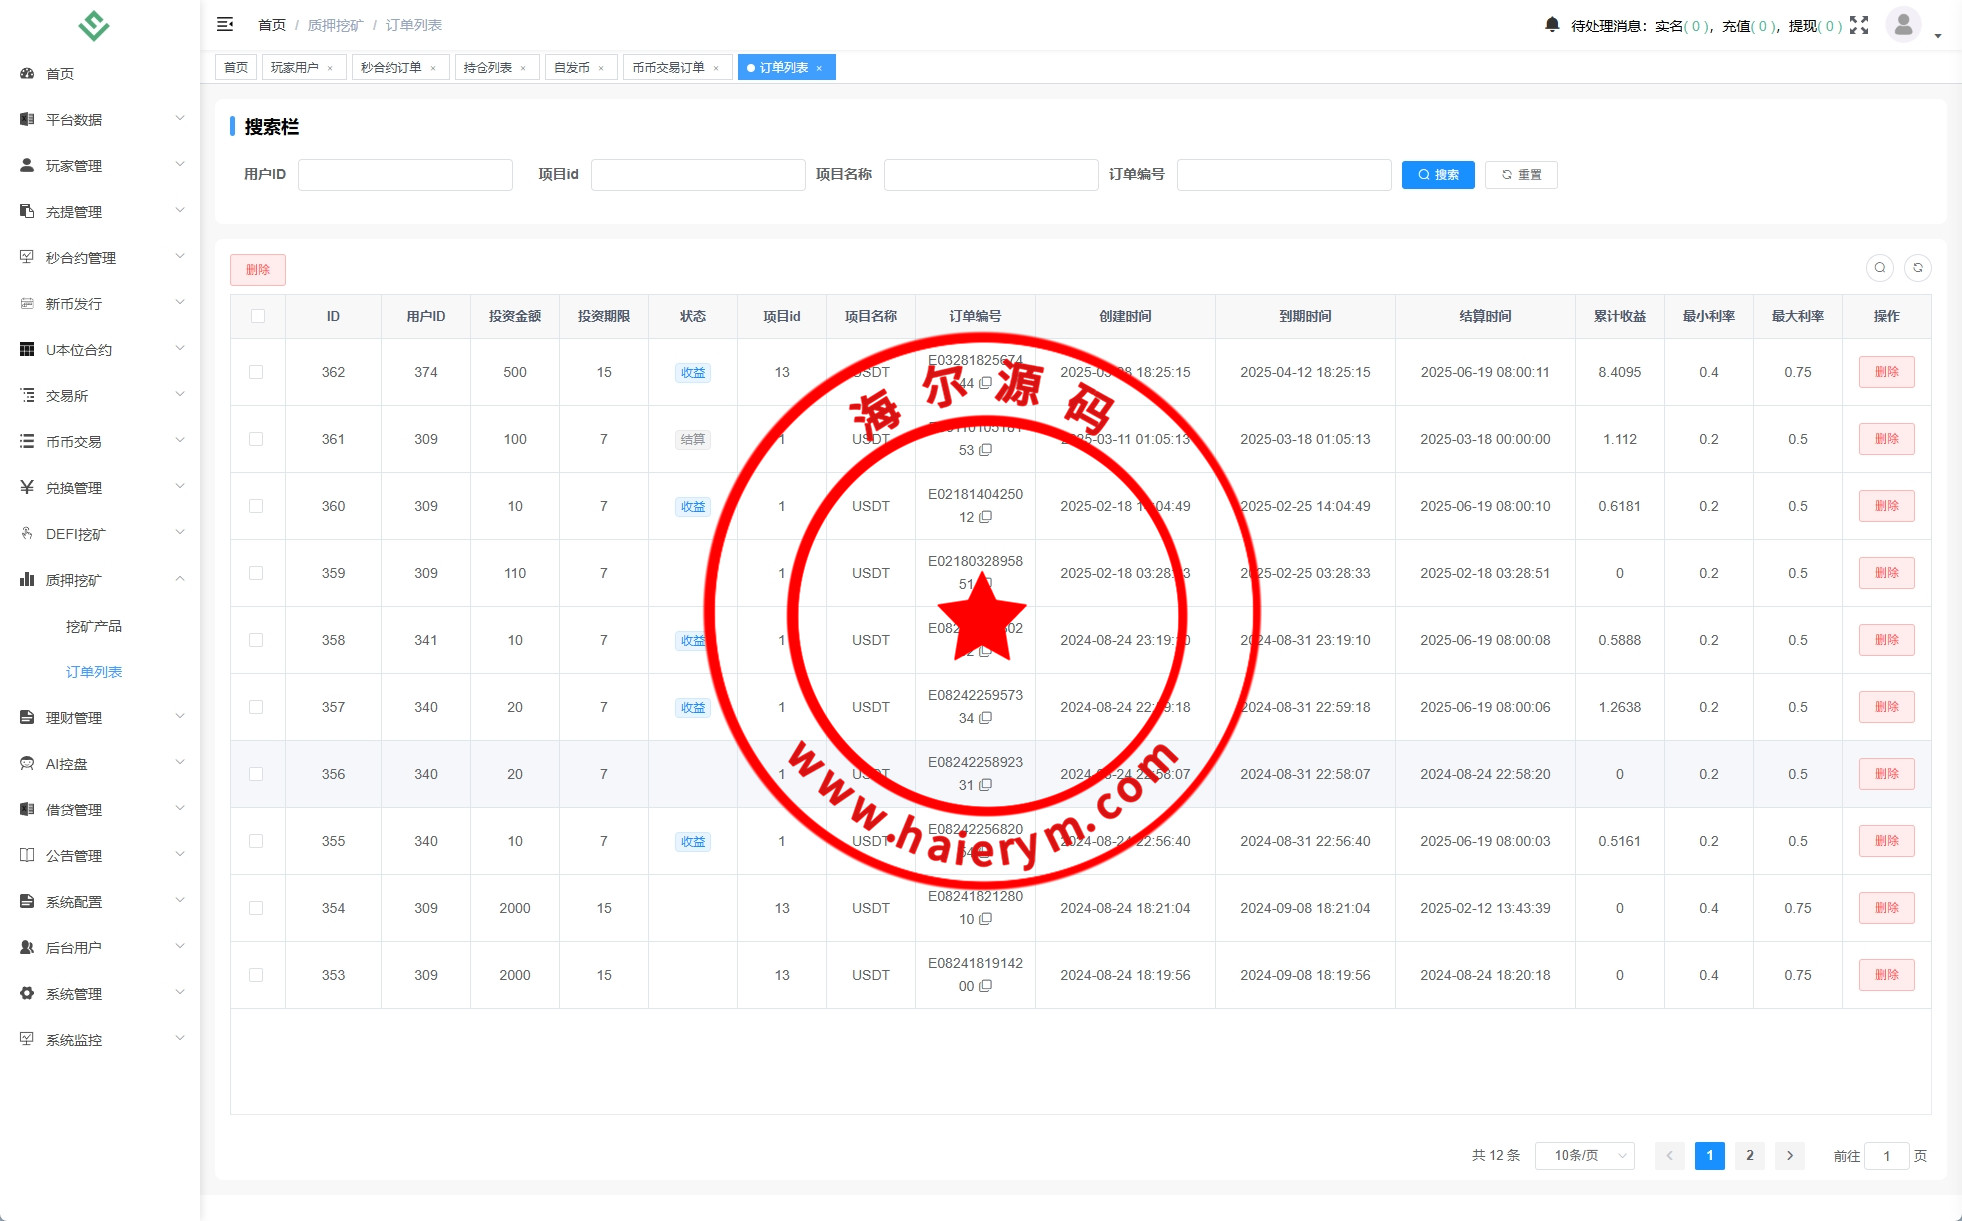The image size is (1962, 1221).
Task: Tick checkbox for order row 354
Action: (256, 908)
